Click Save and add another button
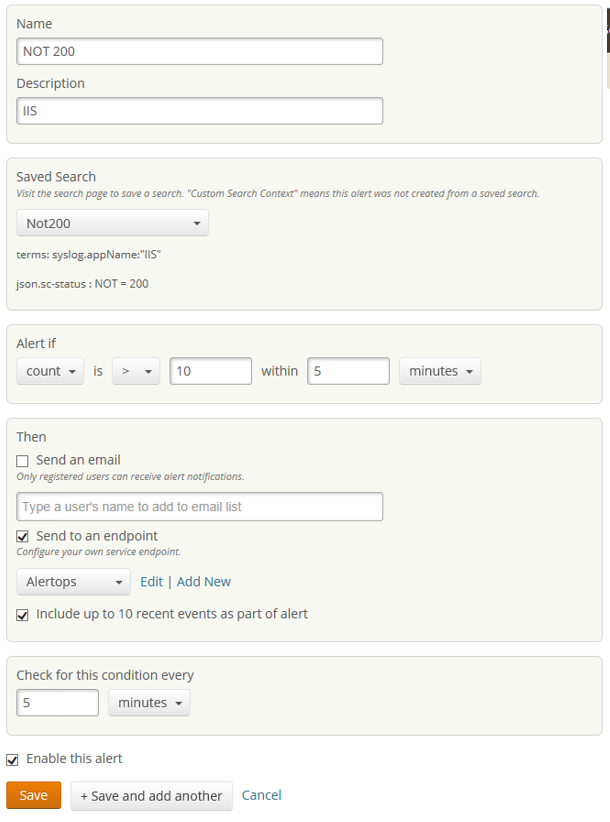Screen dimensions: 610x822 coord(151,796)
